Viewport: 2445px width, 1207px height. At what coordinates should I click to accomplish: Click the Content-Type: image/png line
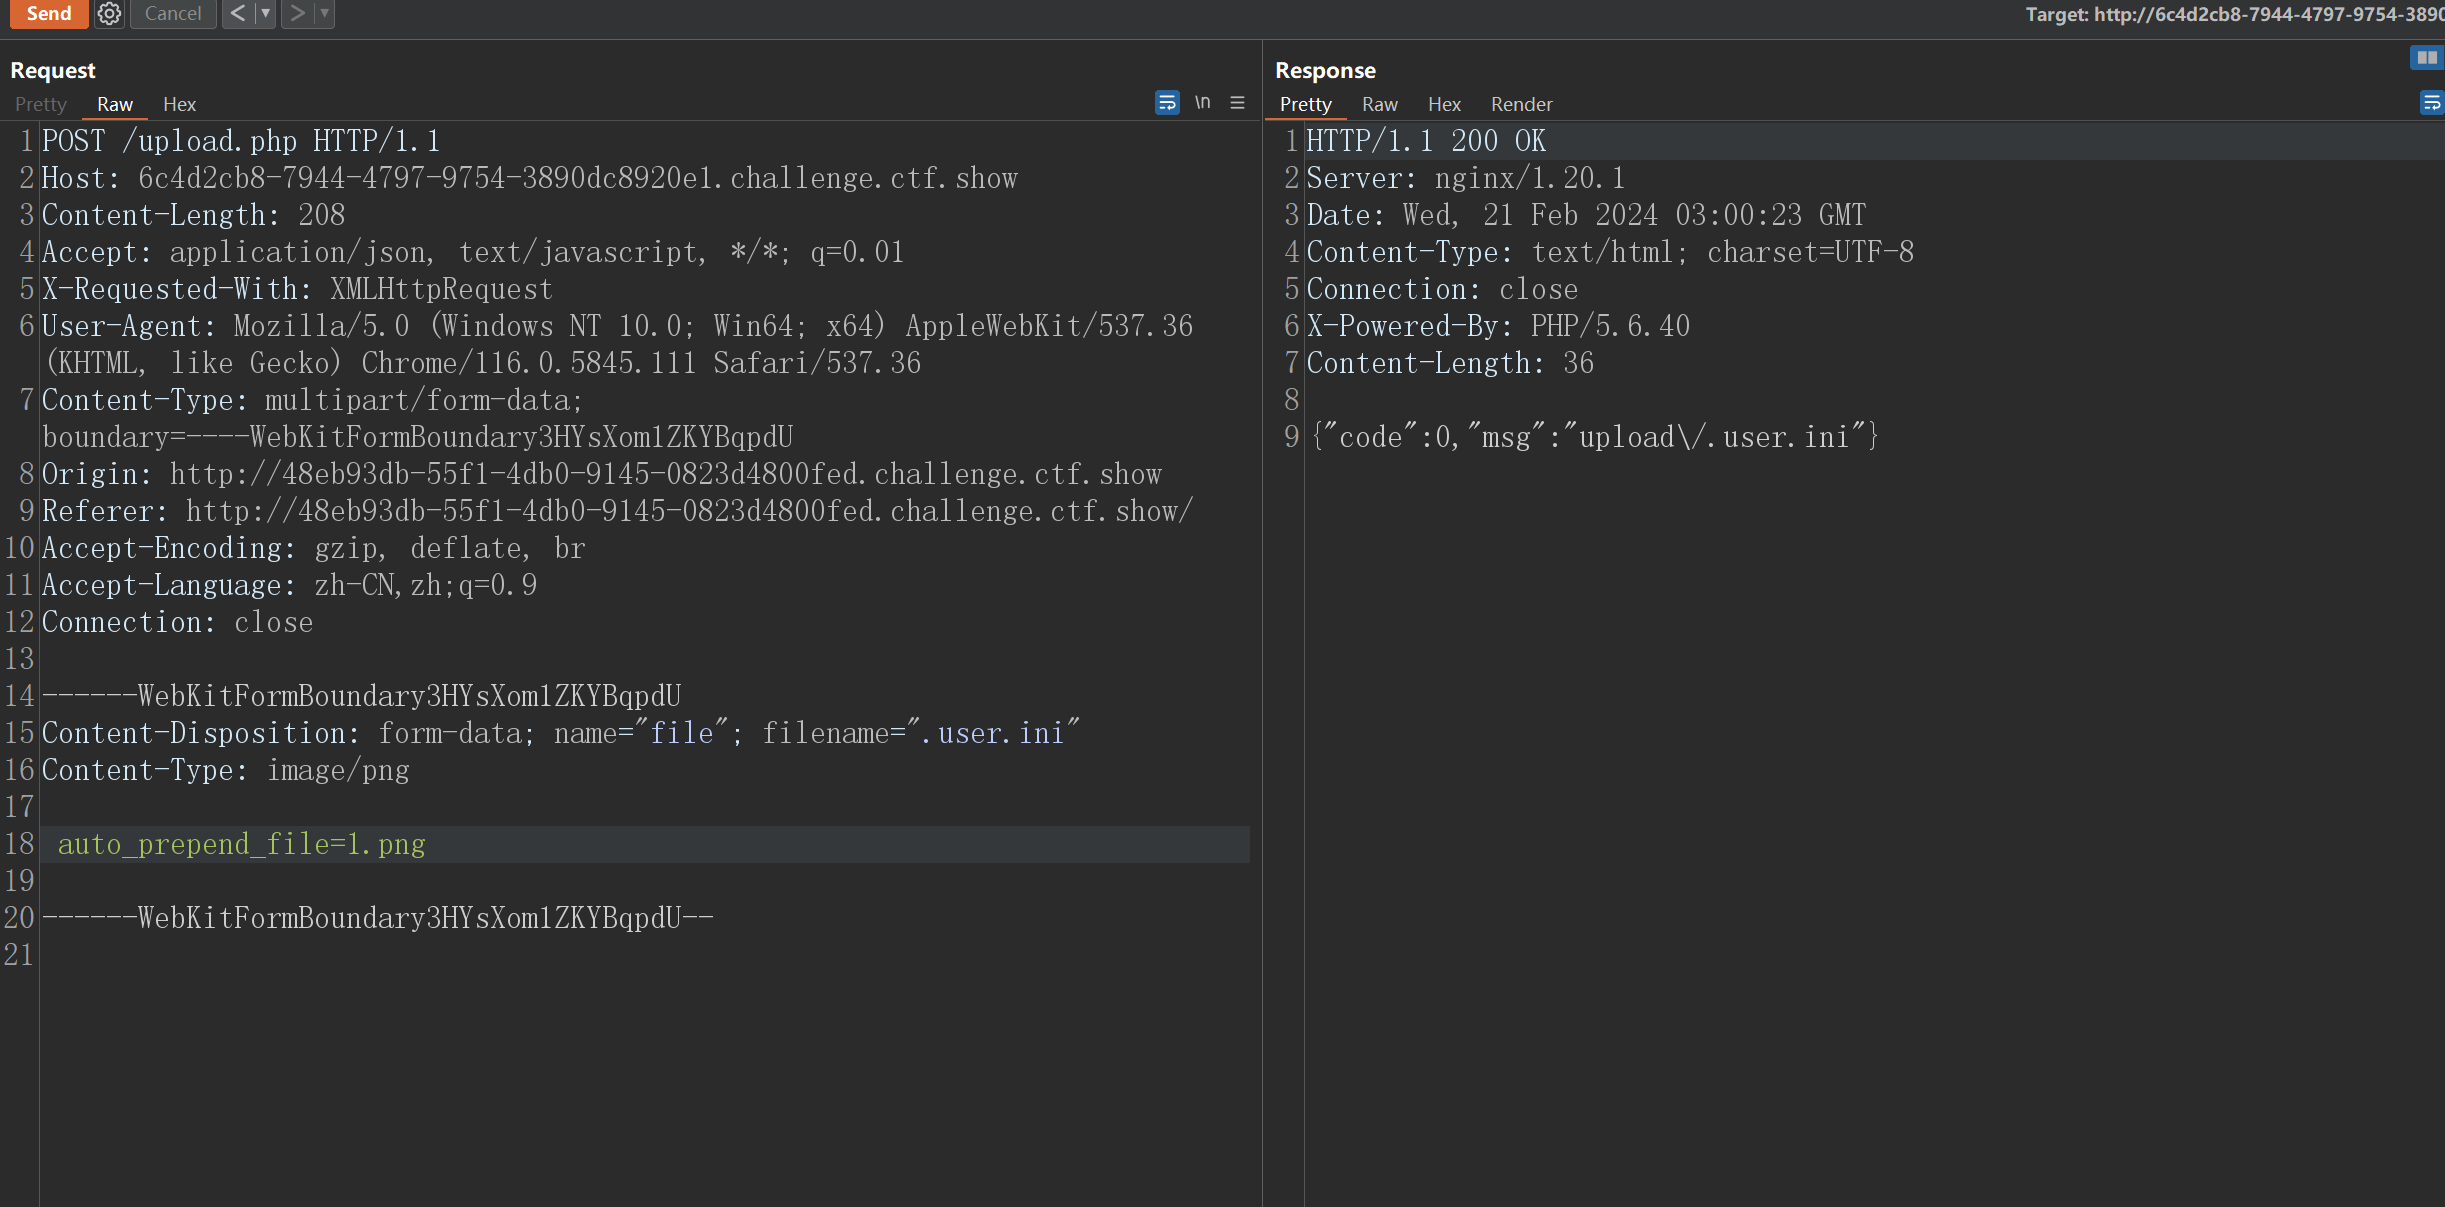tap(226, 770)
